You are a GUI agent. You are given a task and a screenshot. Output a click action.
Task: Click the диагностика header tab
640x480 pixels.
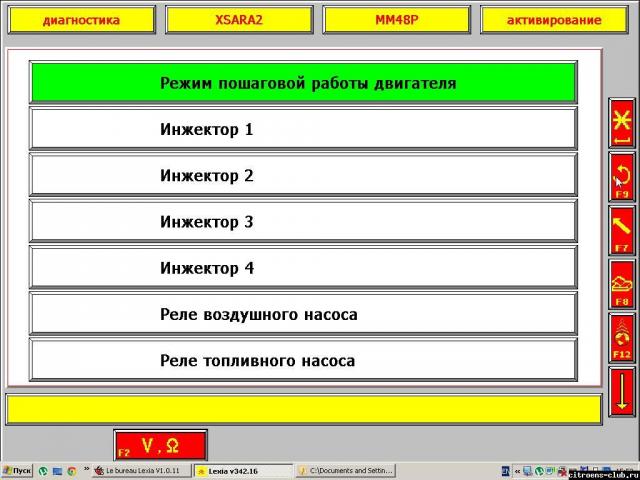pyautogui.click(x=82, y=20)
